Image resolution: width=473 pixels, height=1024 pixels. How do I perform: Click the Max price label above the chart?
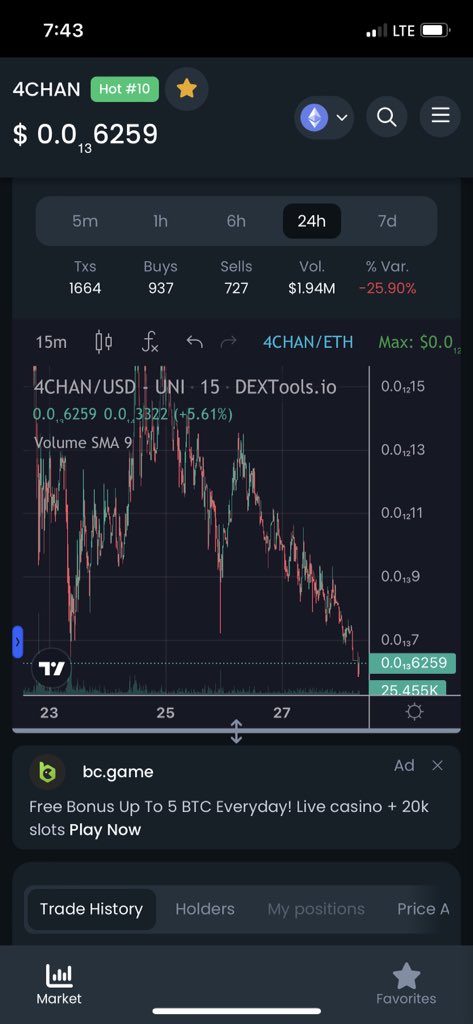point(419,342)
